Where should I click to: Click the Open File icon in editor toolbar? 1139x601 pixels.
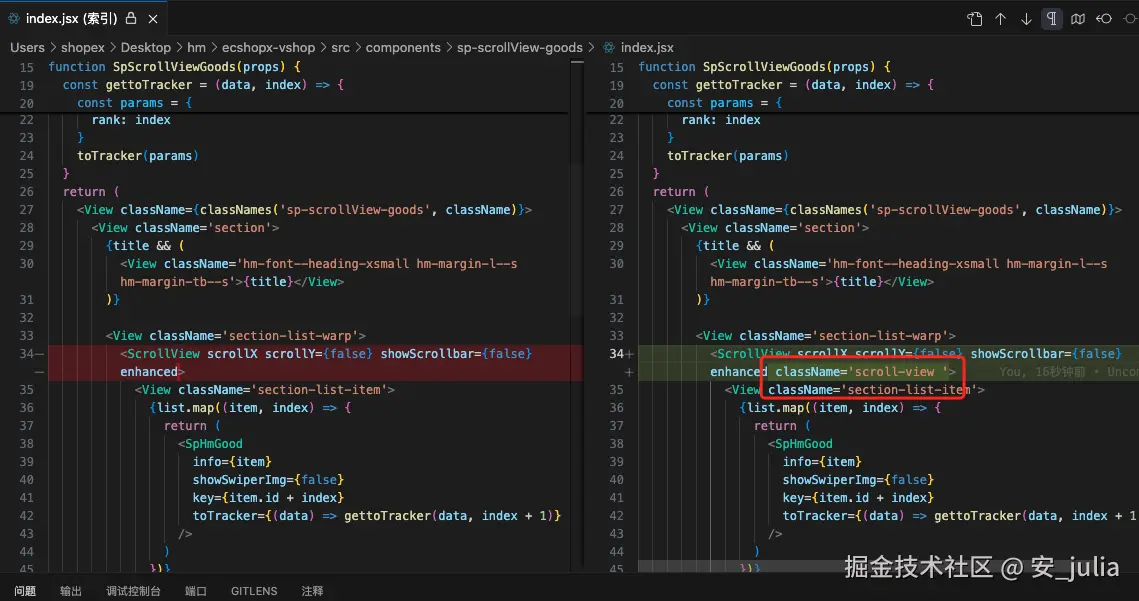point(974,19)
